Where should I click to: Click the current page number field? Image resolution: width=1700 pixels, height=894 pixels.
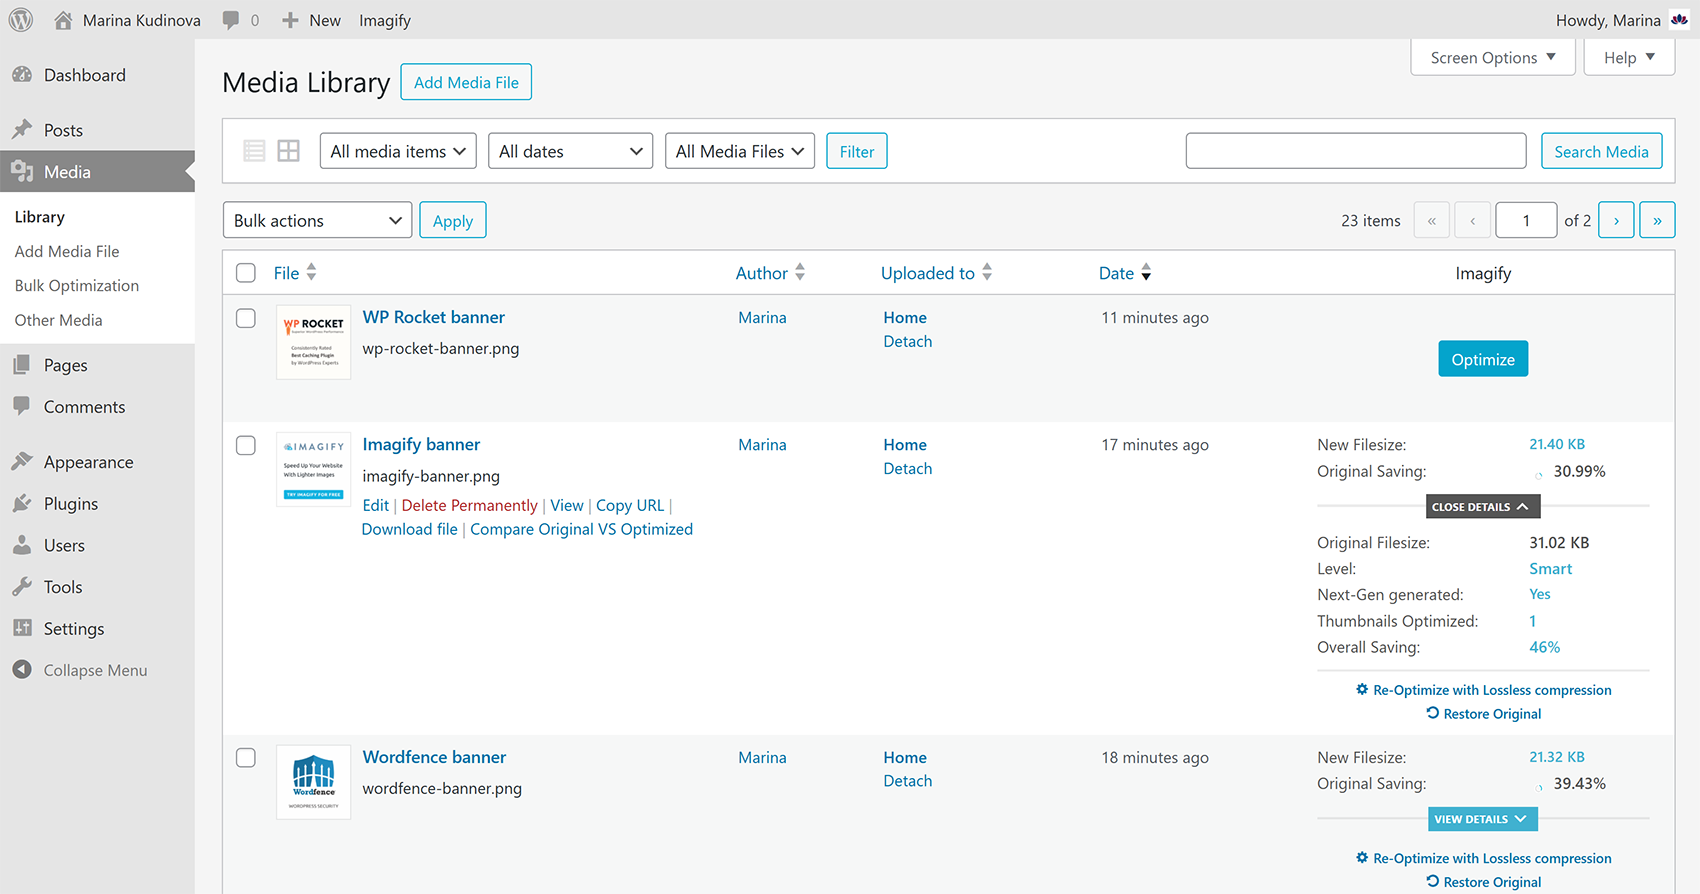(x=1526, y=220)
